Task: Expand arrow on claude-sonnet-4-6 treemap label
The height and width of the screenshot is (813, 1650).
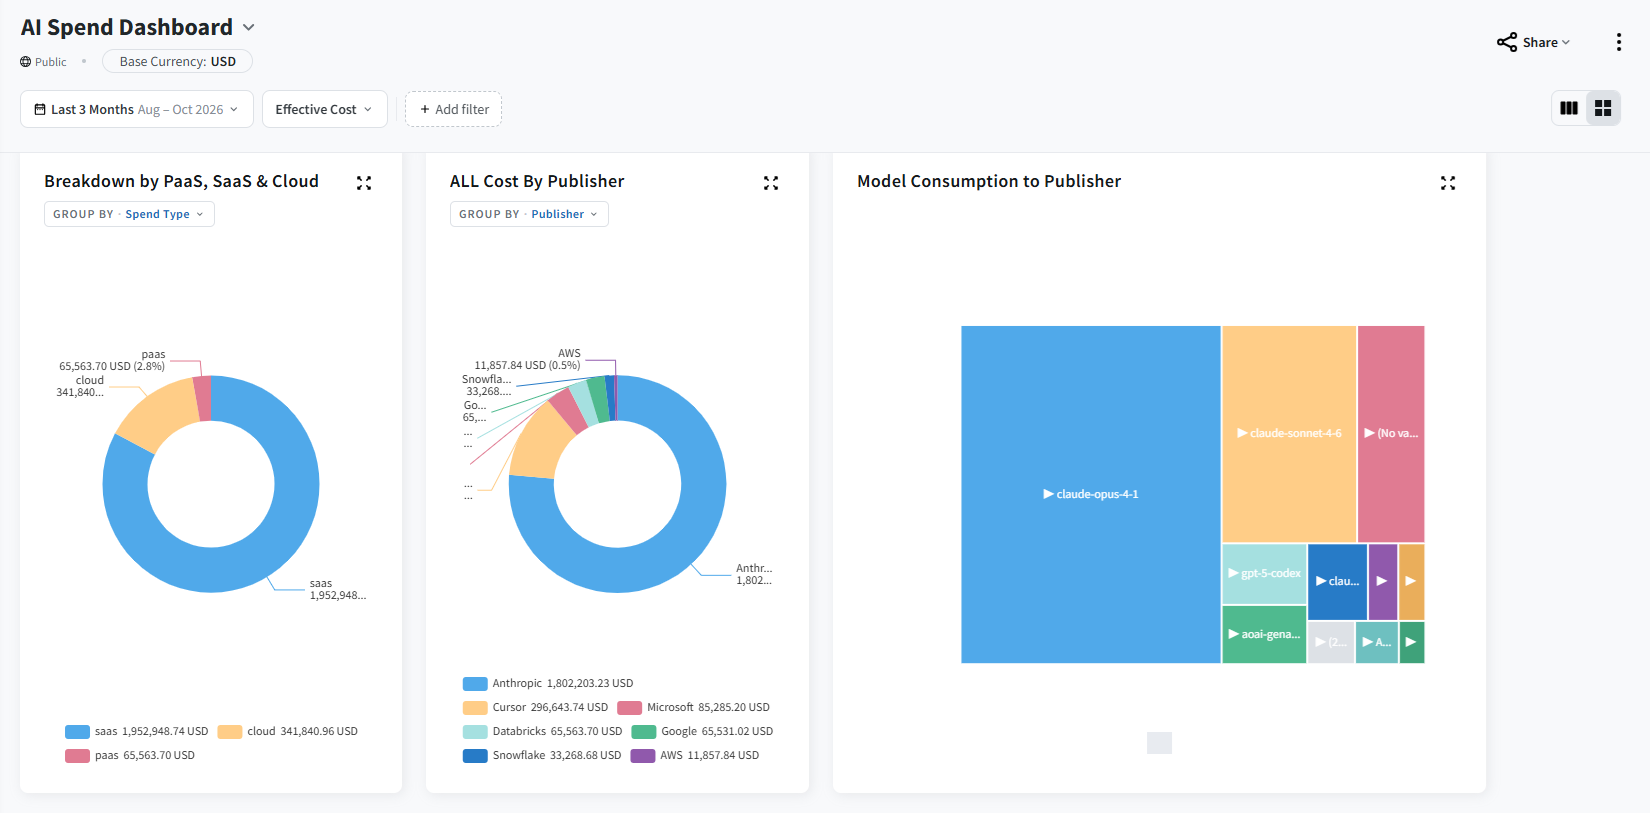Action: point(1242,433)
